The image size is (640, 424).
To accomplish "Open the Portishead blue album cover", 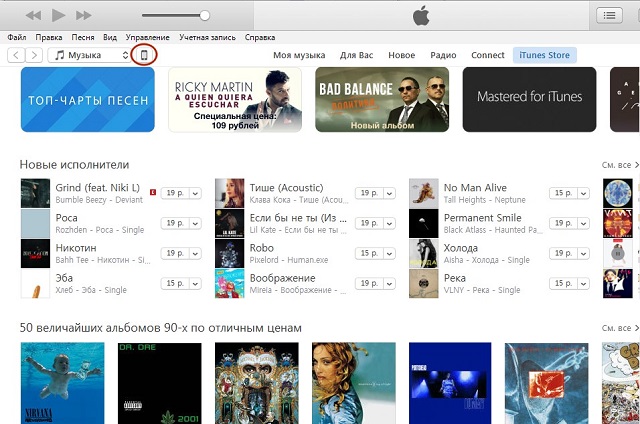I will coord(450,383).
